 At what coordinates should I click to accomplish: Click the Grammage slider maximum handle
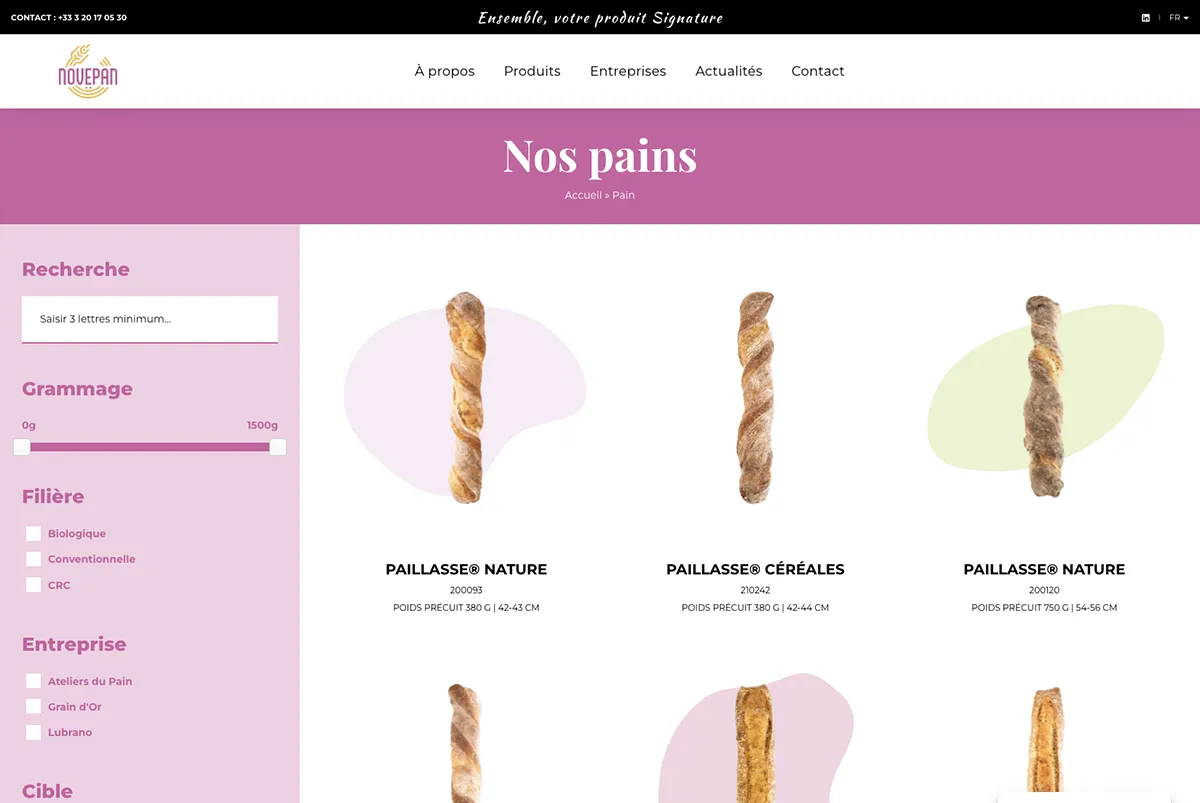(x=278, y=447)
